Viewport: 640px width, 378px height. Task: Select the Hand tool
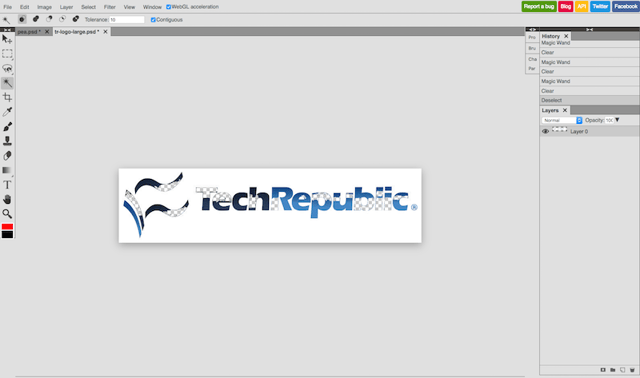click(x=7, y=200)
